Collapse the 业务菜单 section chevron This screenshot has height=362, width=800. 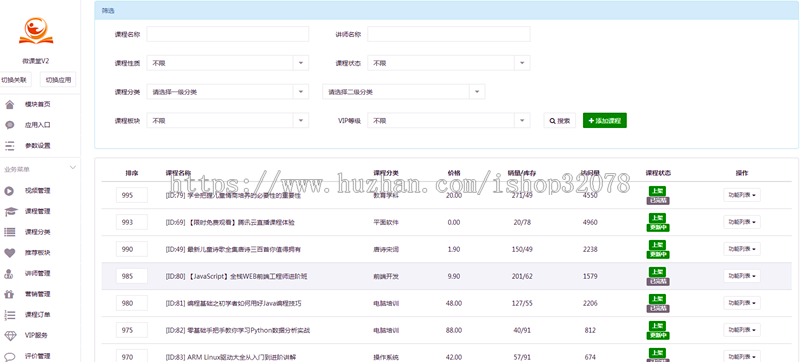pos(72,168)
